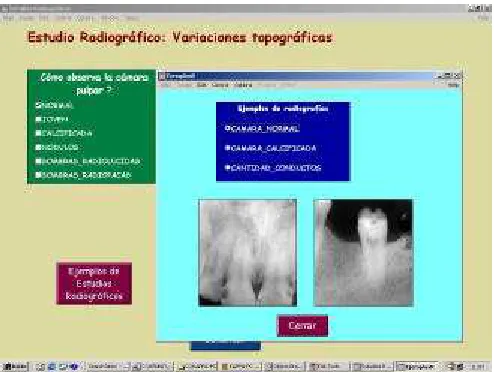This screenshot has width=494, height=372.
Task: Open the right radiograph with dark crown area
Action: [x=363, y=253]
